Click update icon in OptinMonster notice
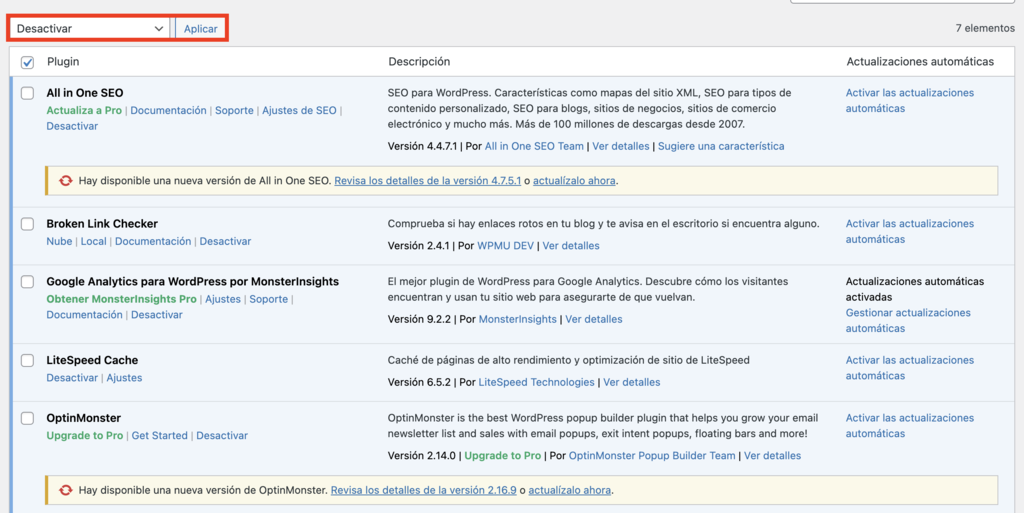Viewport: 1024px width, 513px height. pos(66,490)
